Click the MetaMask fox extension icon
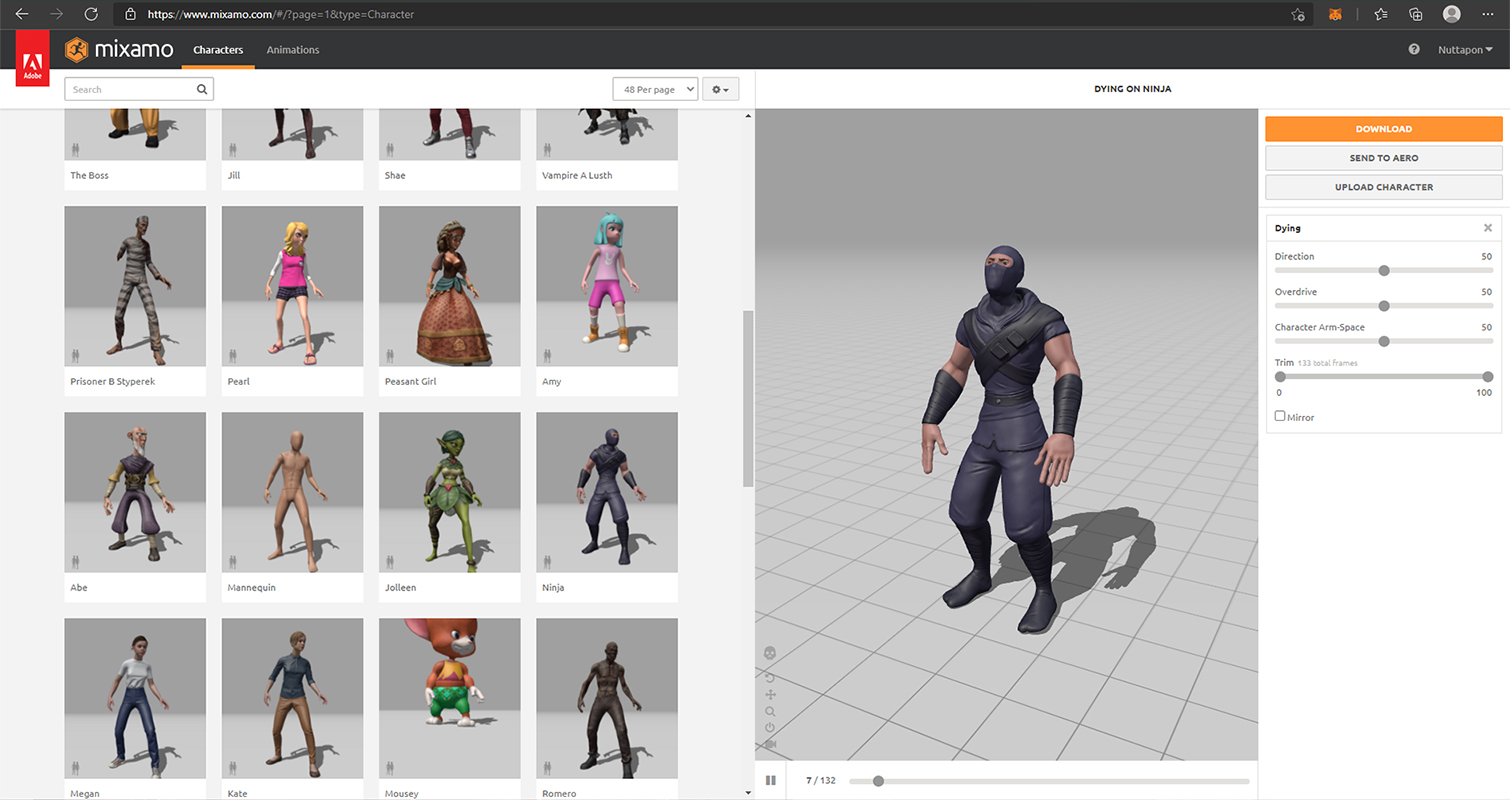 tap(1335, 15)
